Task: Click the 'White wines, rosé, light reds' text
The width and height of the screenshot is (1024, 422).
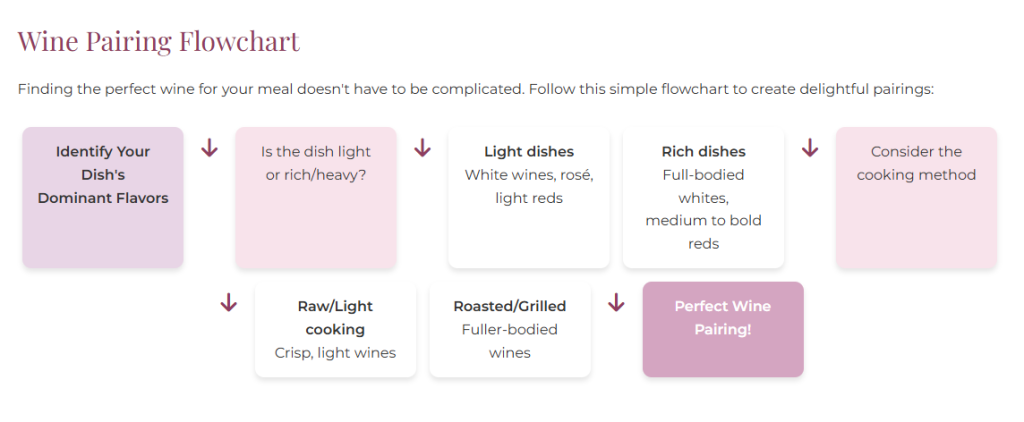Action: tap(529, 187)
